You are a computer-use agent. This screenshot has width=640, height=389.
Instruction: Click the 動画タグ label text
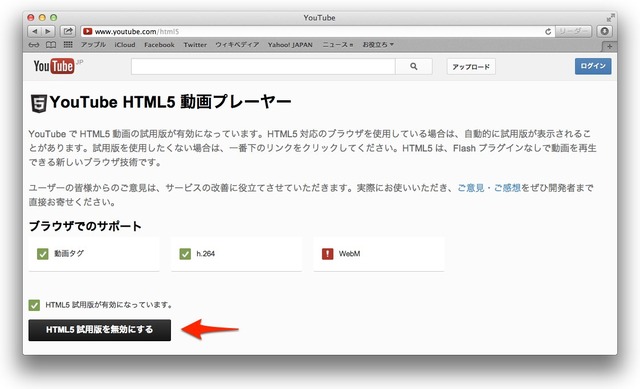69,254
